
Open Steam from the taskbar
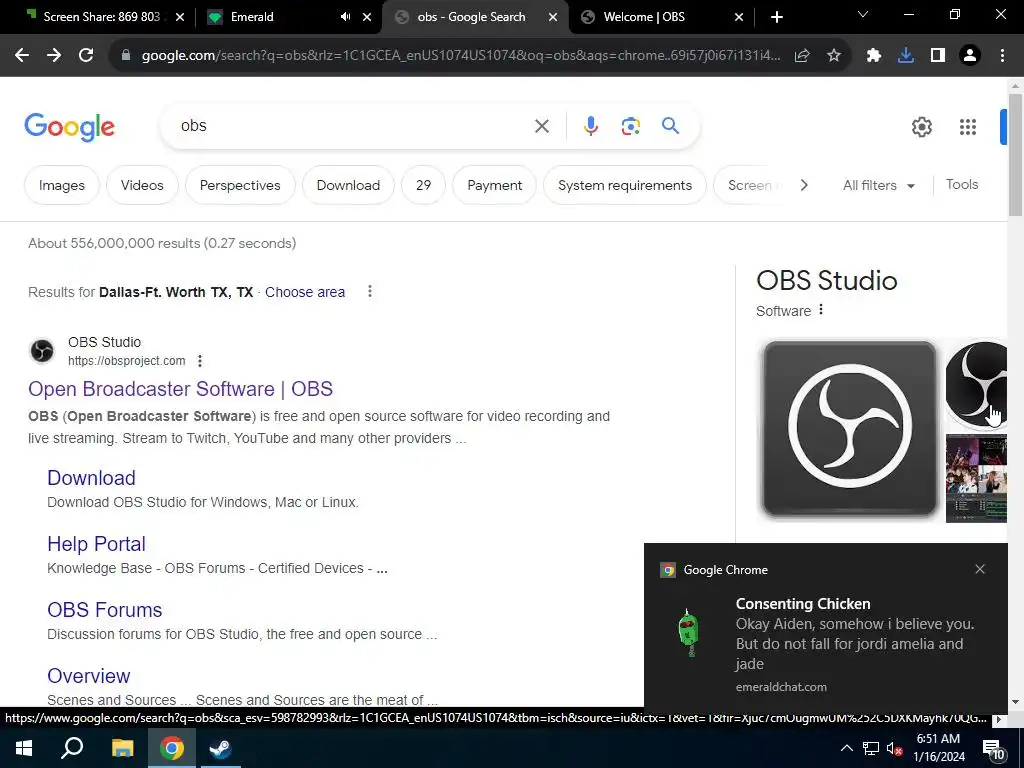point(221,748)
